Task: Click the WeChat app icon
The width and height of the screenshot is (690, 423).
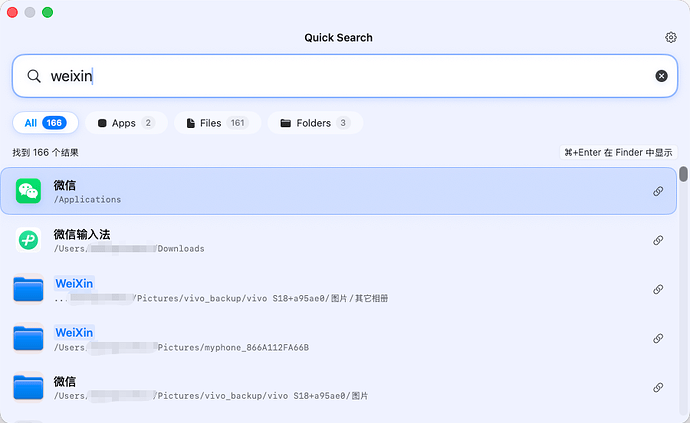Action: 29,191
